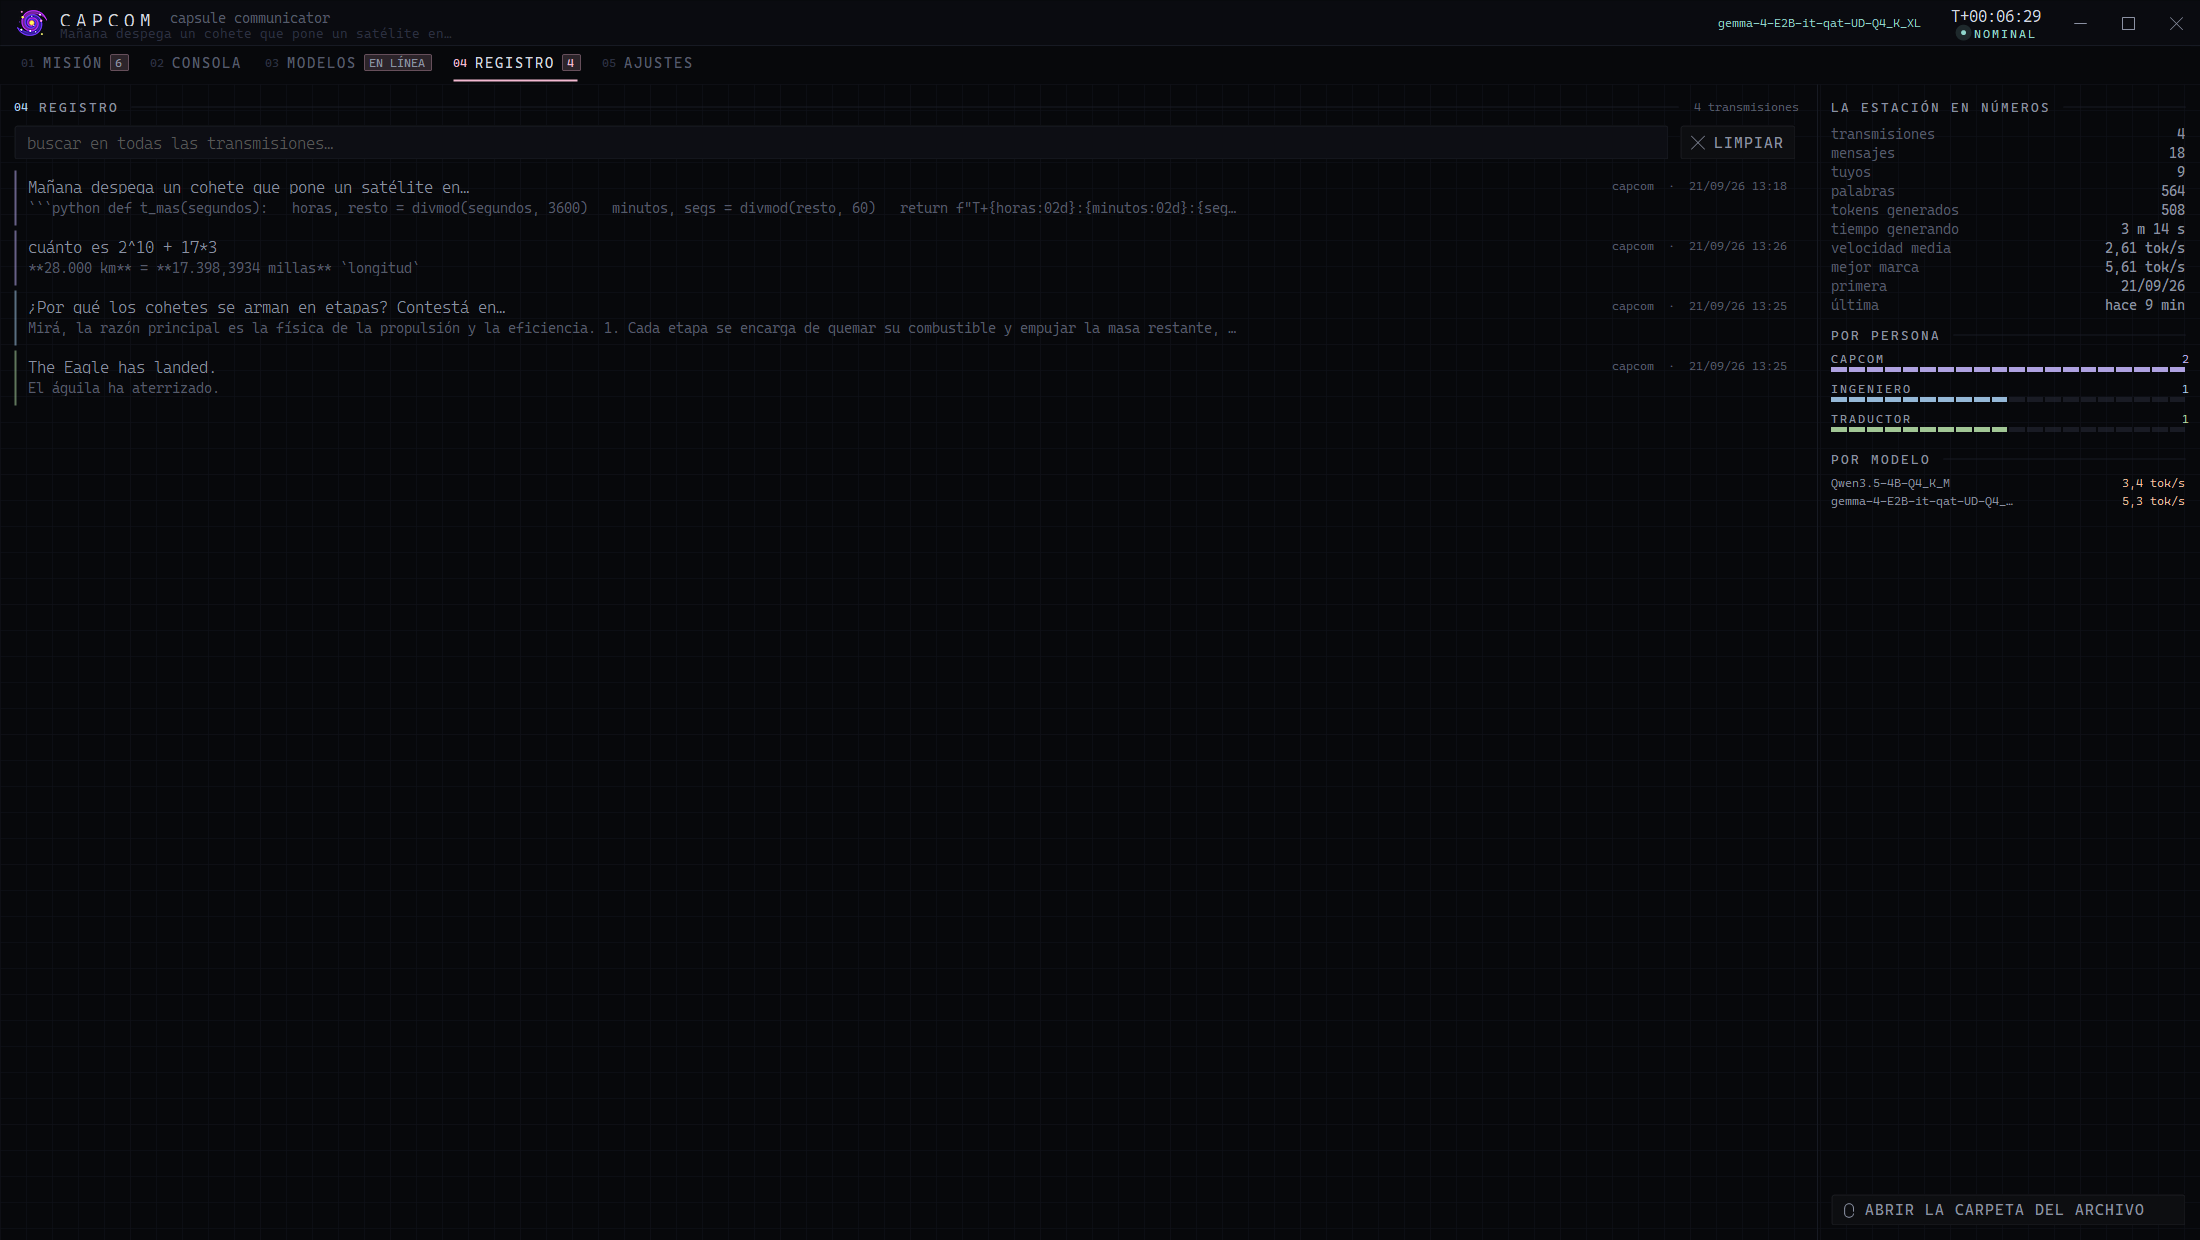Click the NOMINAL status indicator
Image resolution: width=2200 pixels, height=1240 pixels.
pos(1996,34)
